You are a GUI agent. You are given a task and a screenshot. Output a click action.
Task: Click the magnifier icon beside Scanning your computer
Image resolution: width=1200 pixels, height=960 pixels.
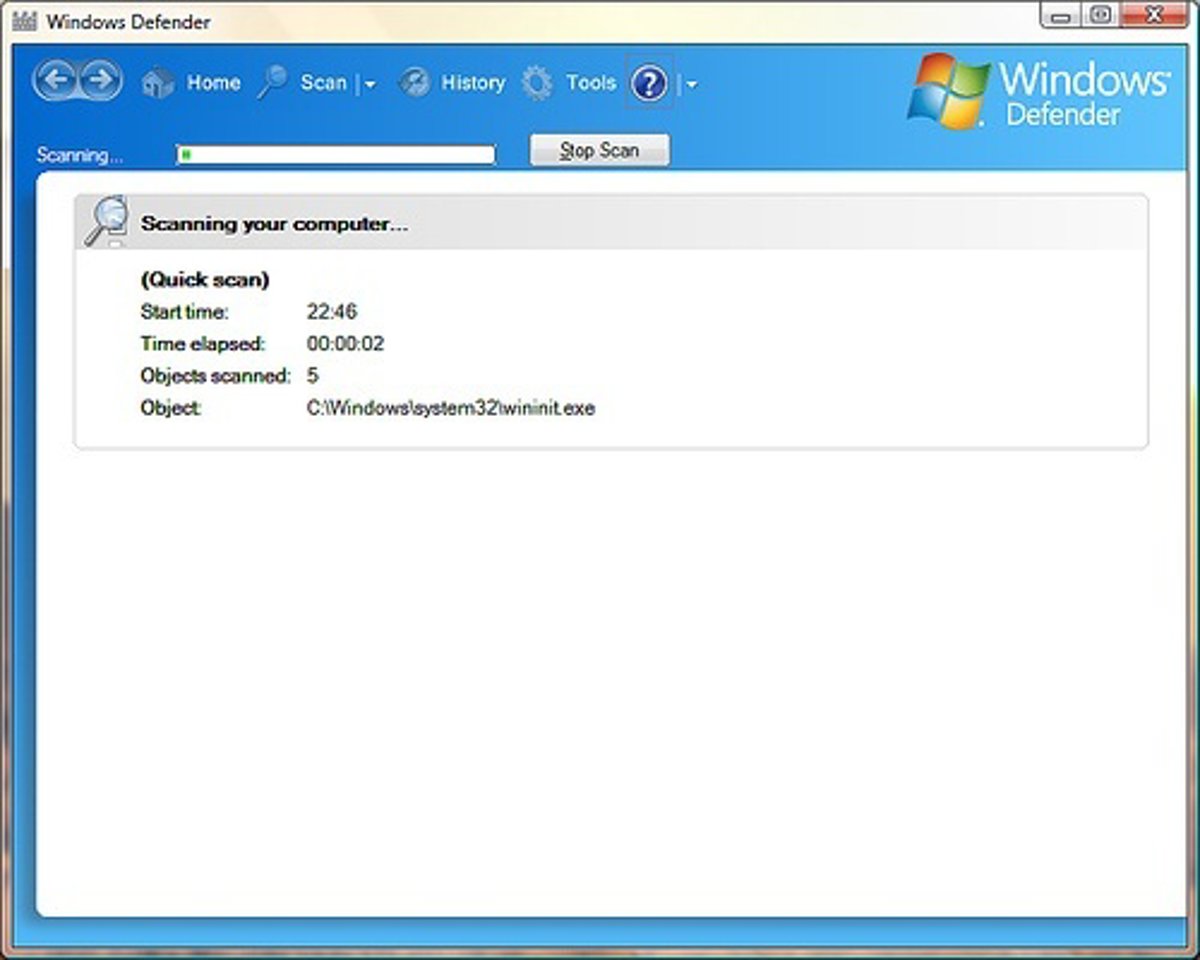coord(106,221)
